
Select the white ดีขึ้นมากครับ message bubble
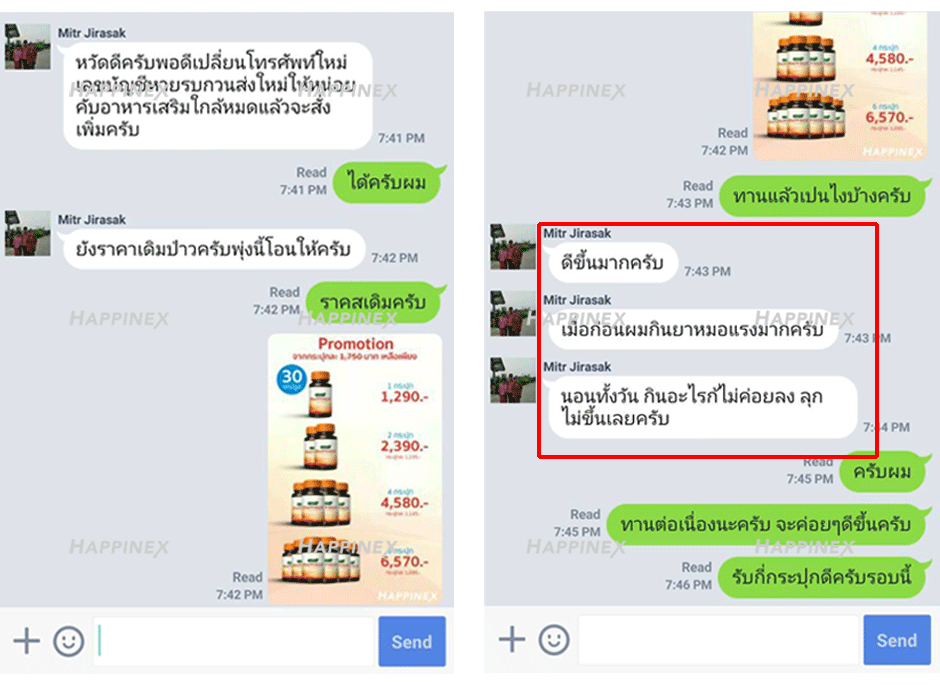coord(613,262)
